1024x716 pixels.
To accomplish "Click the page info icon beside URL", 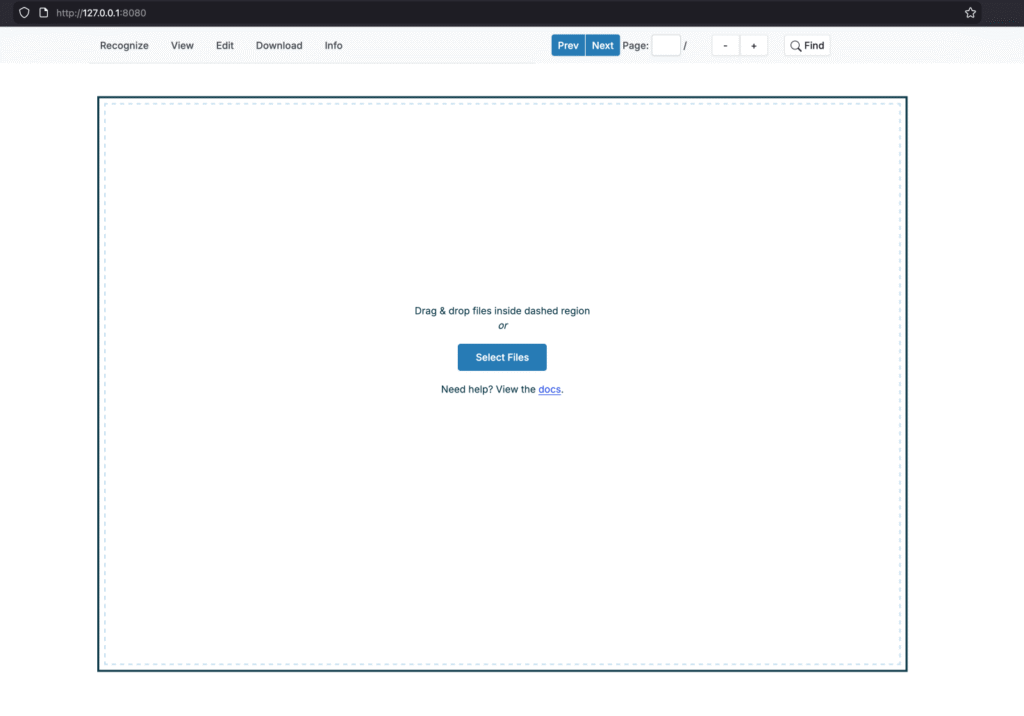I will 43,13.
